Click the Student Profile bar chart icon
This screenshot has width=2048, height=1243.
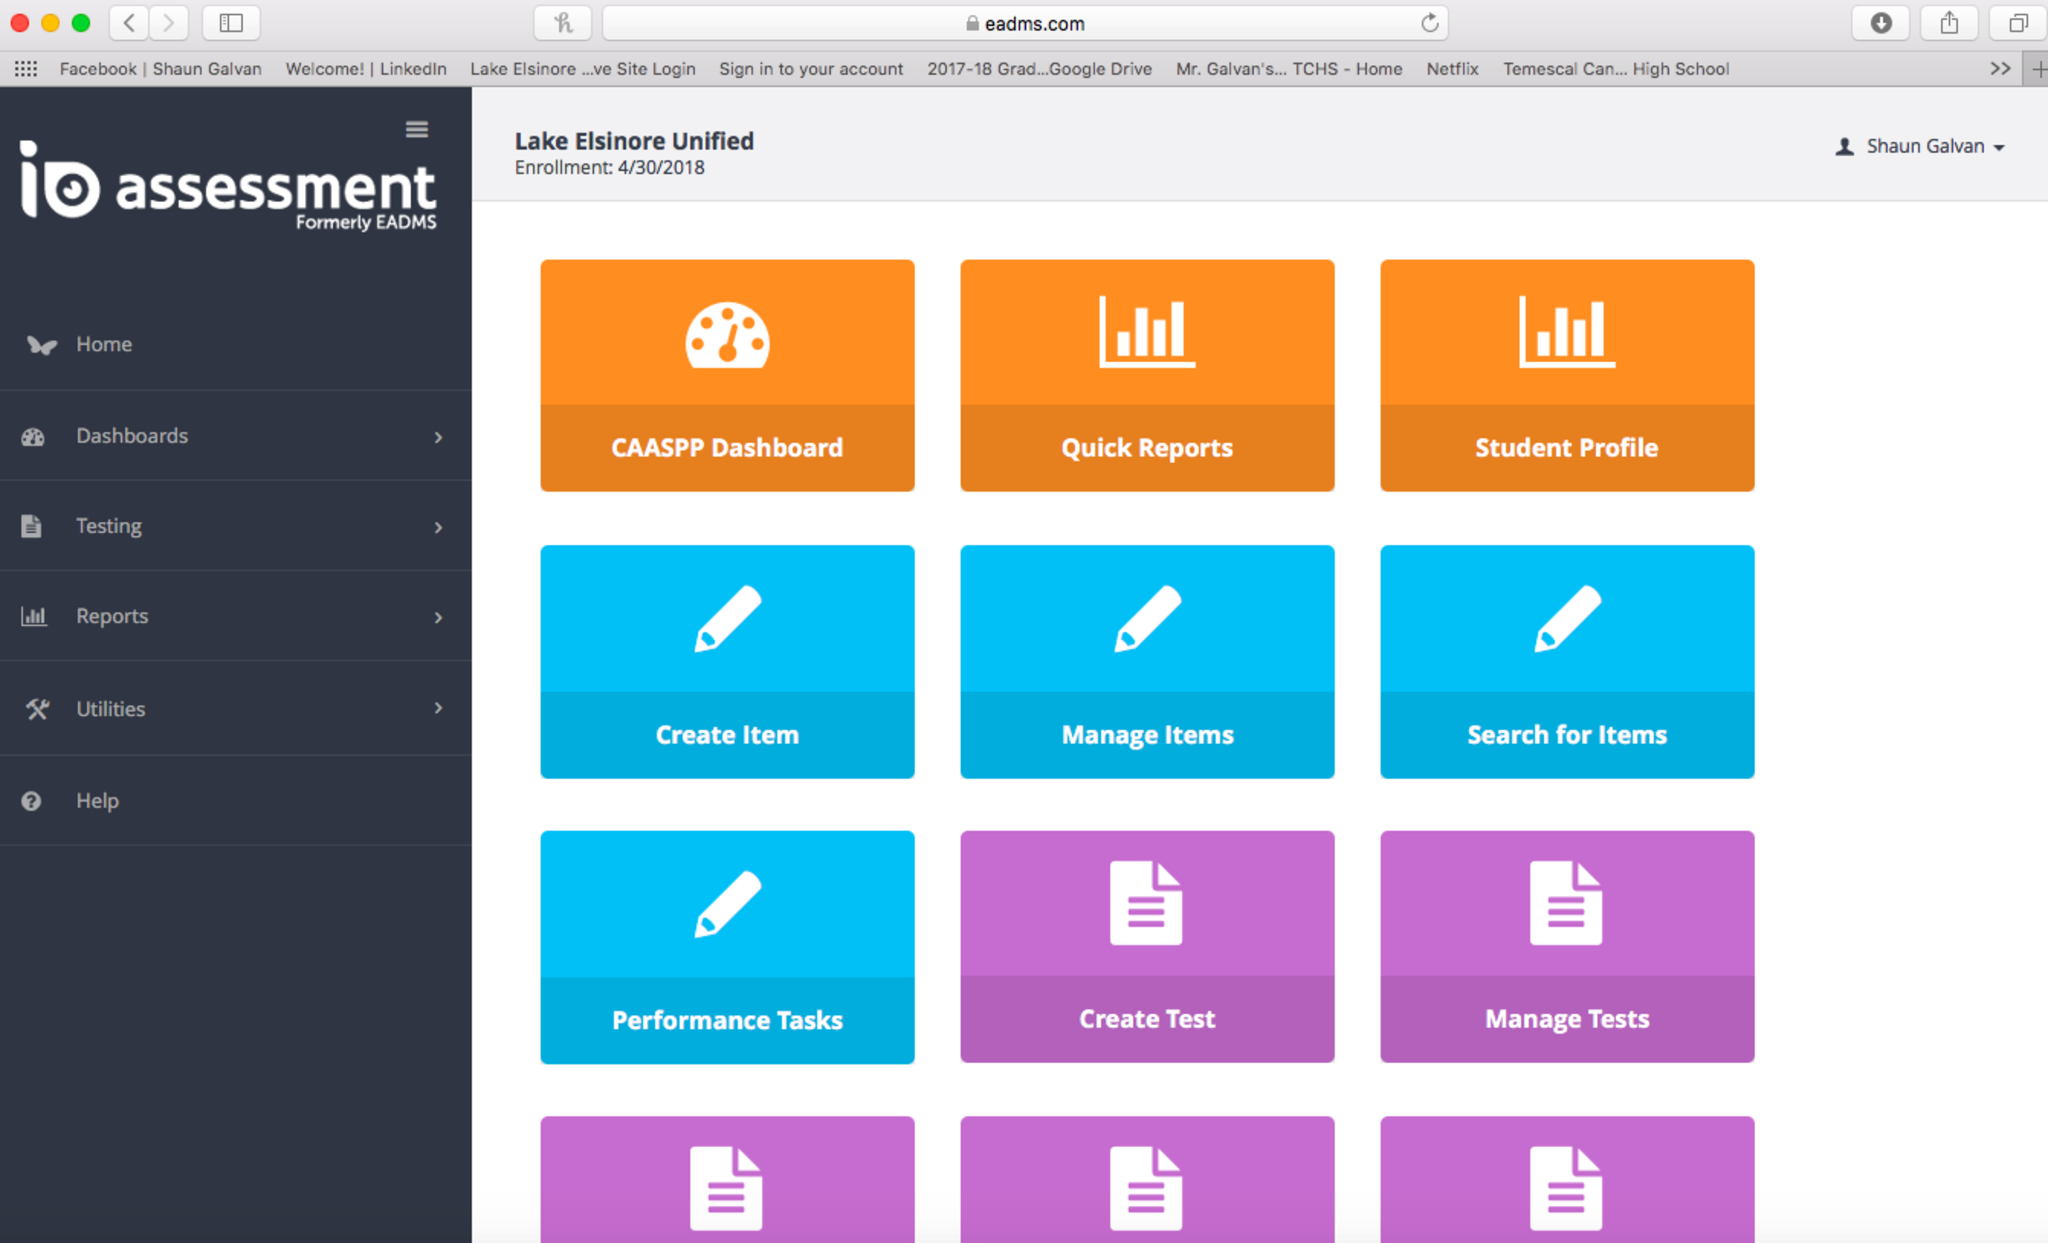(1566, 333)
